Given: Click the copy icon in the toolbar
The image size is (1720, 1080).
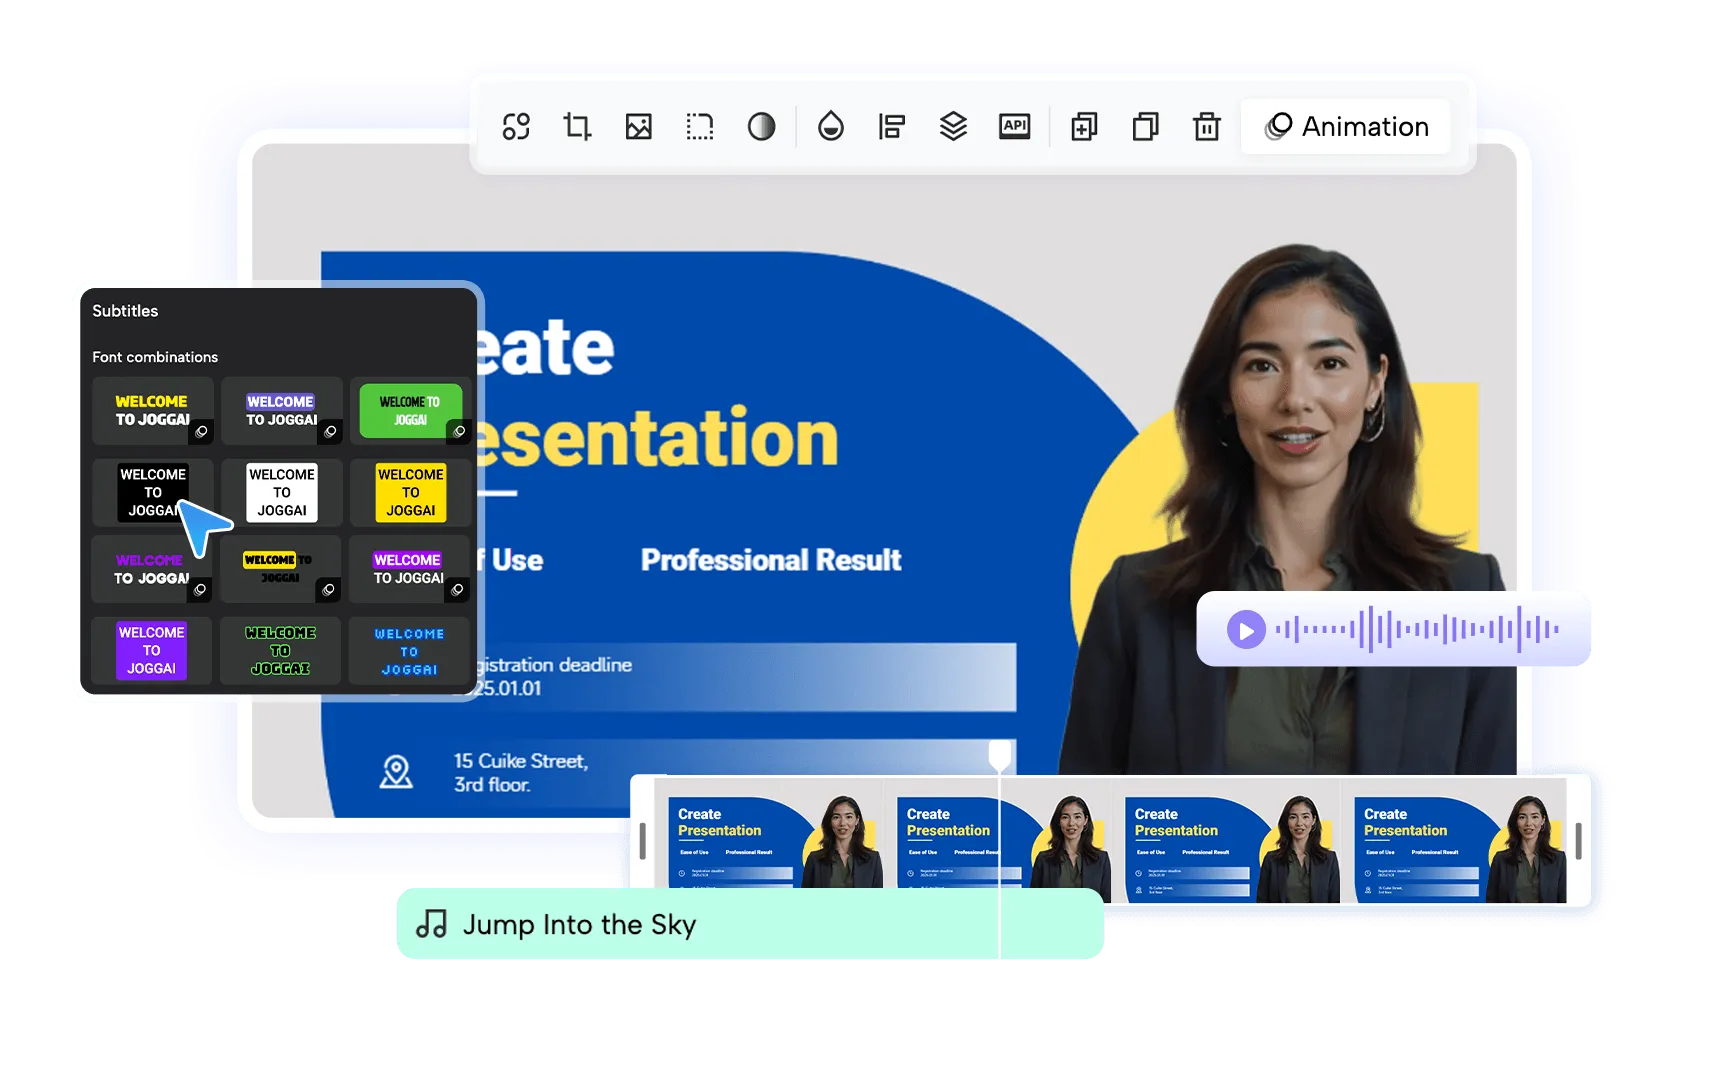Looking at the screenshot, I should click(x=1146, y=127).
